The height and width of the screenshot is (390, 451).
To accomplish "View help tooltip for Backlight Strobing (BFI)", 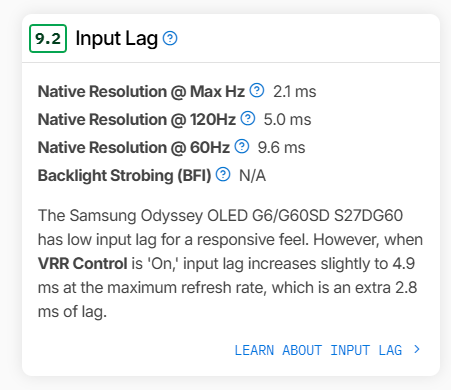I will tap(223, 174).
